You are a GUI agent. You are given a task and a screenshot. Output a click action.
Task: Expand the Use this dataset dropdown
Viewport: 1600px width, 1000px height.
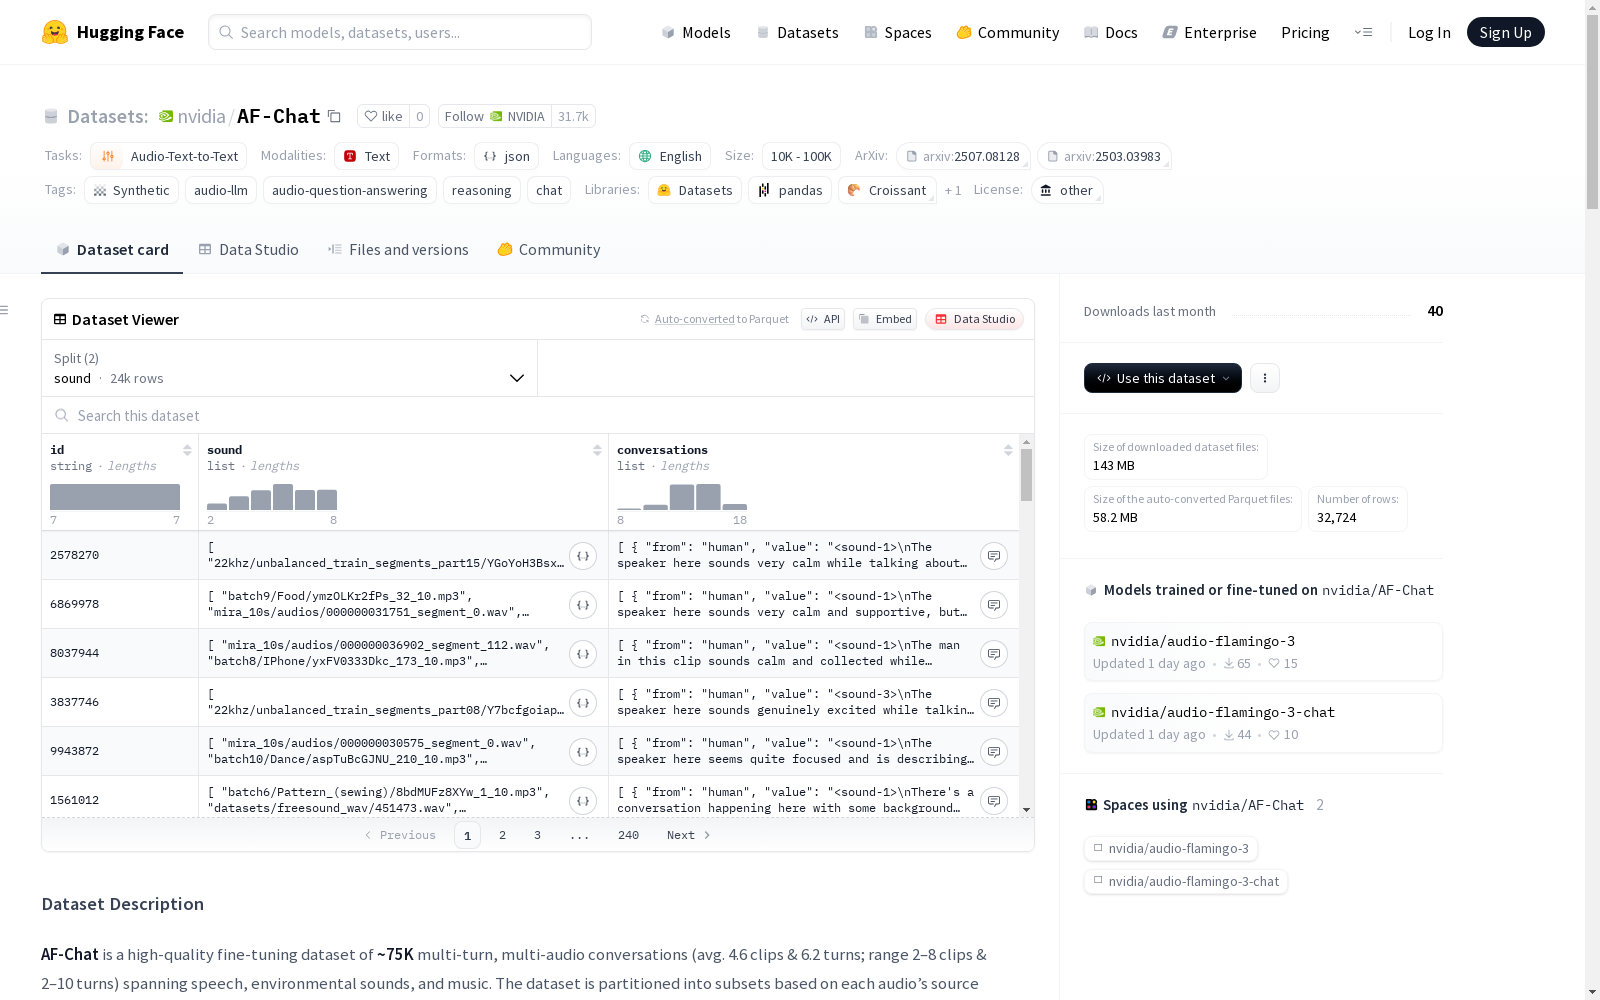1163,378
